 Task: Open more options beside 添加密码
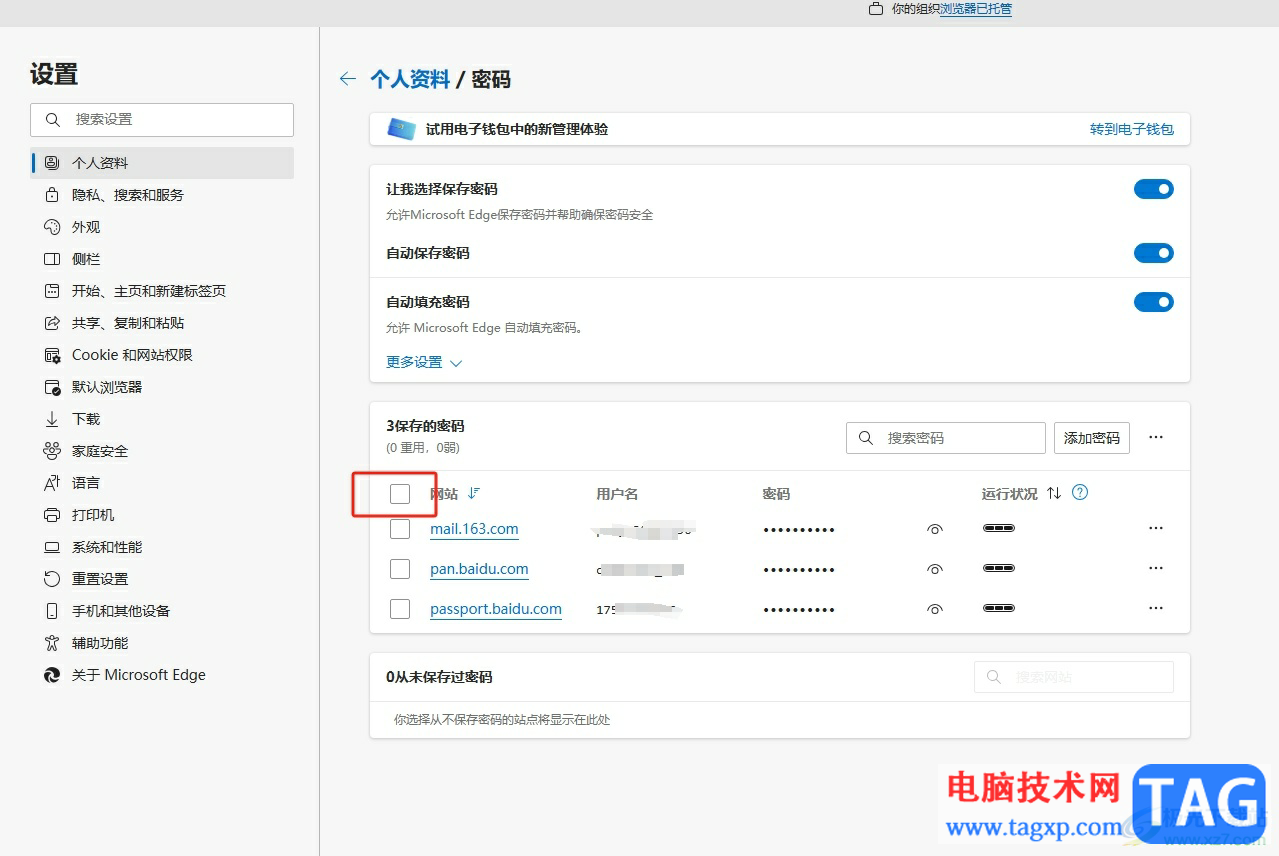click(x=1156, y=437)
